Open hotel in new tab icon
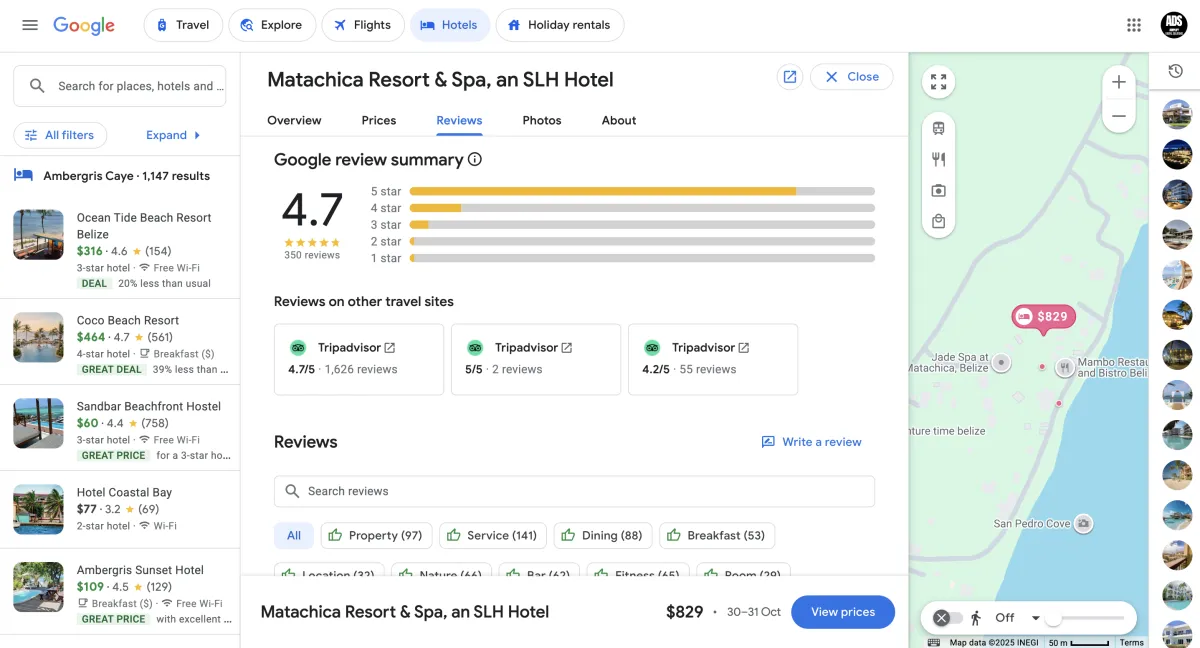 coord(790,77)
